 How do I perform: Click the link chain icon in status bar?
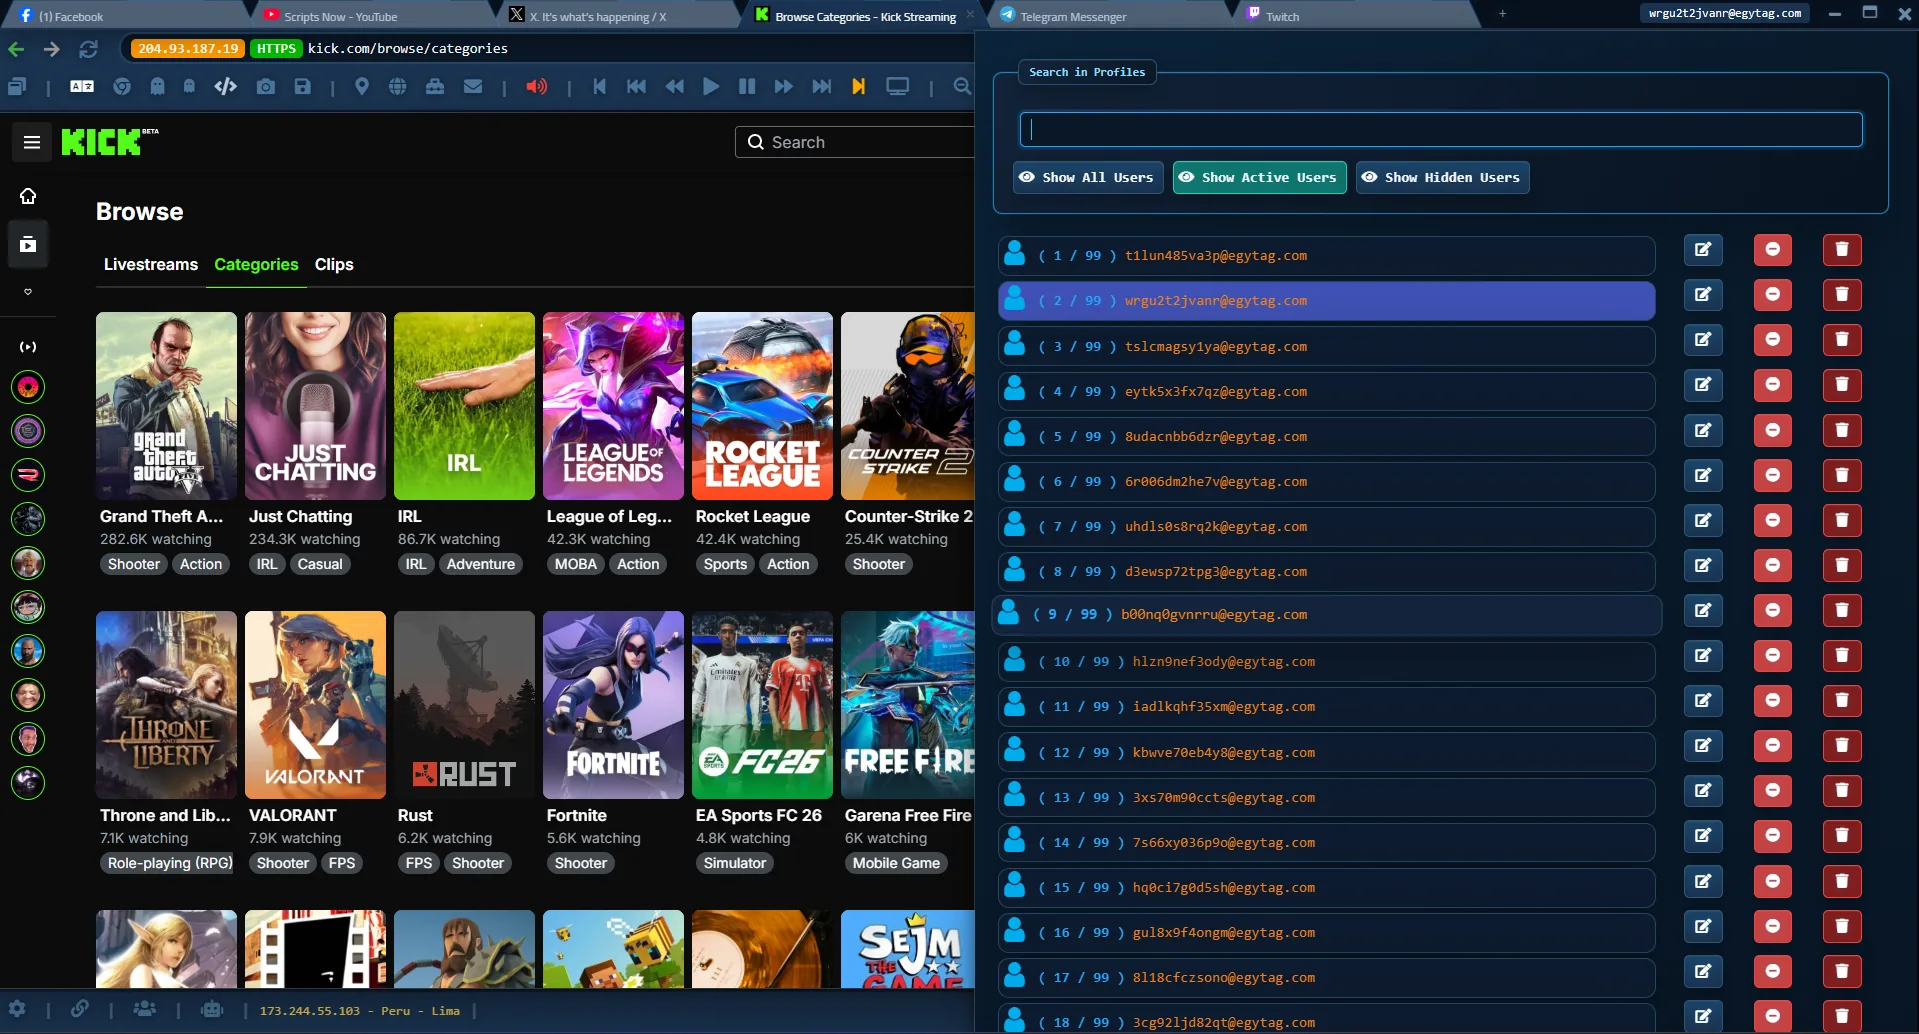(80, 1009)
